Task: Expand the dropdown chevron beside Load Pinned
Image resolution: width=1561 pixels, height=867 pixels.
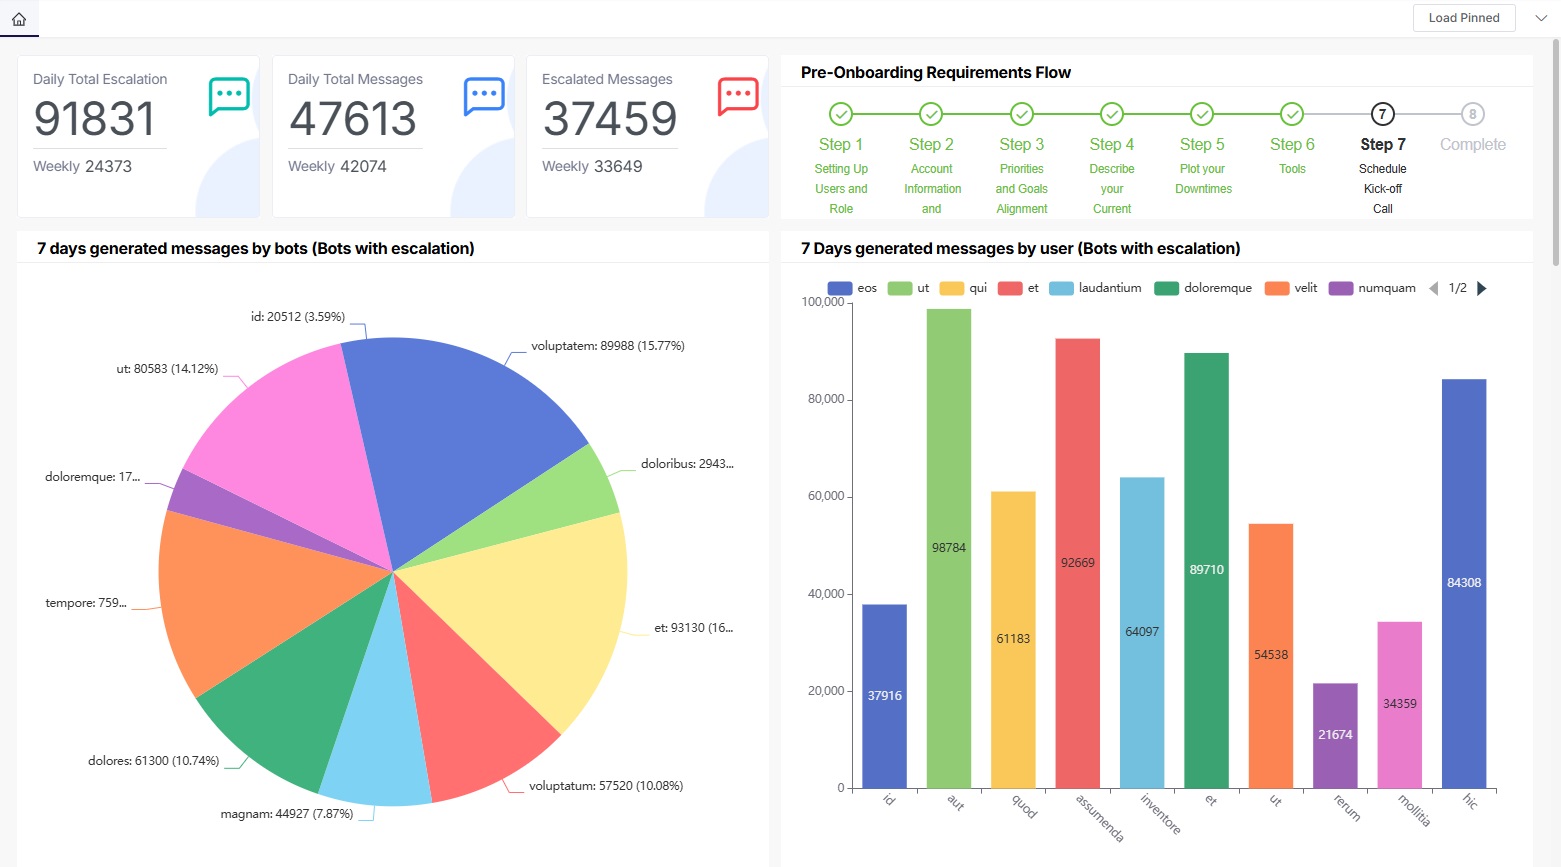Action: [x=1540, y=18]
